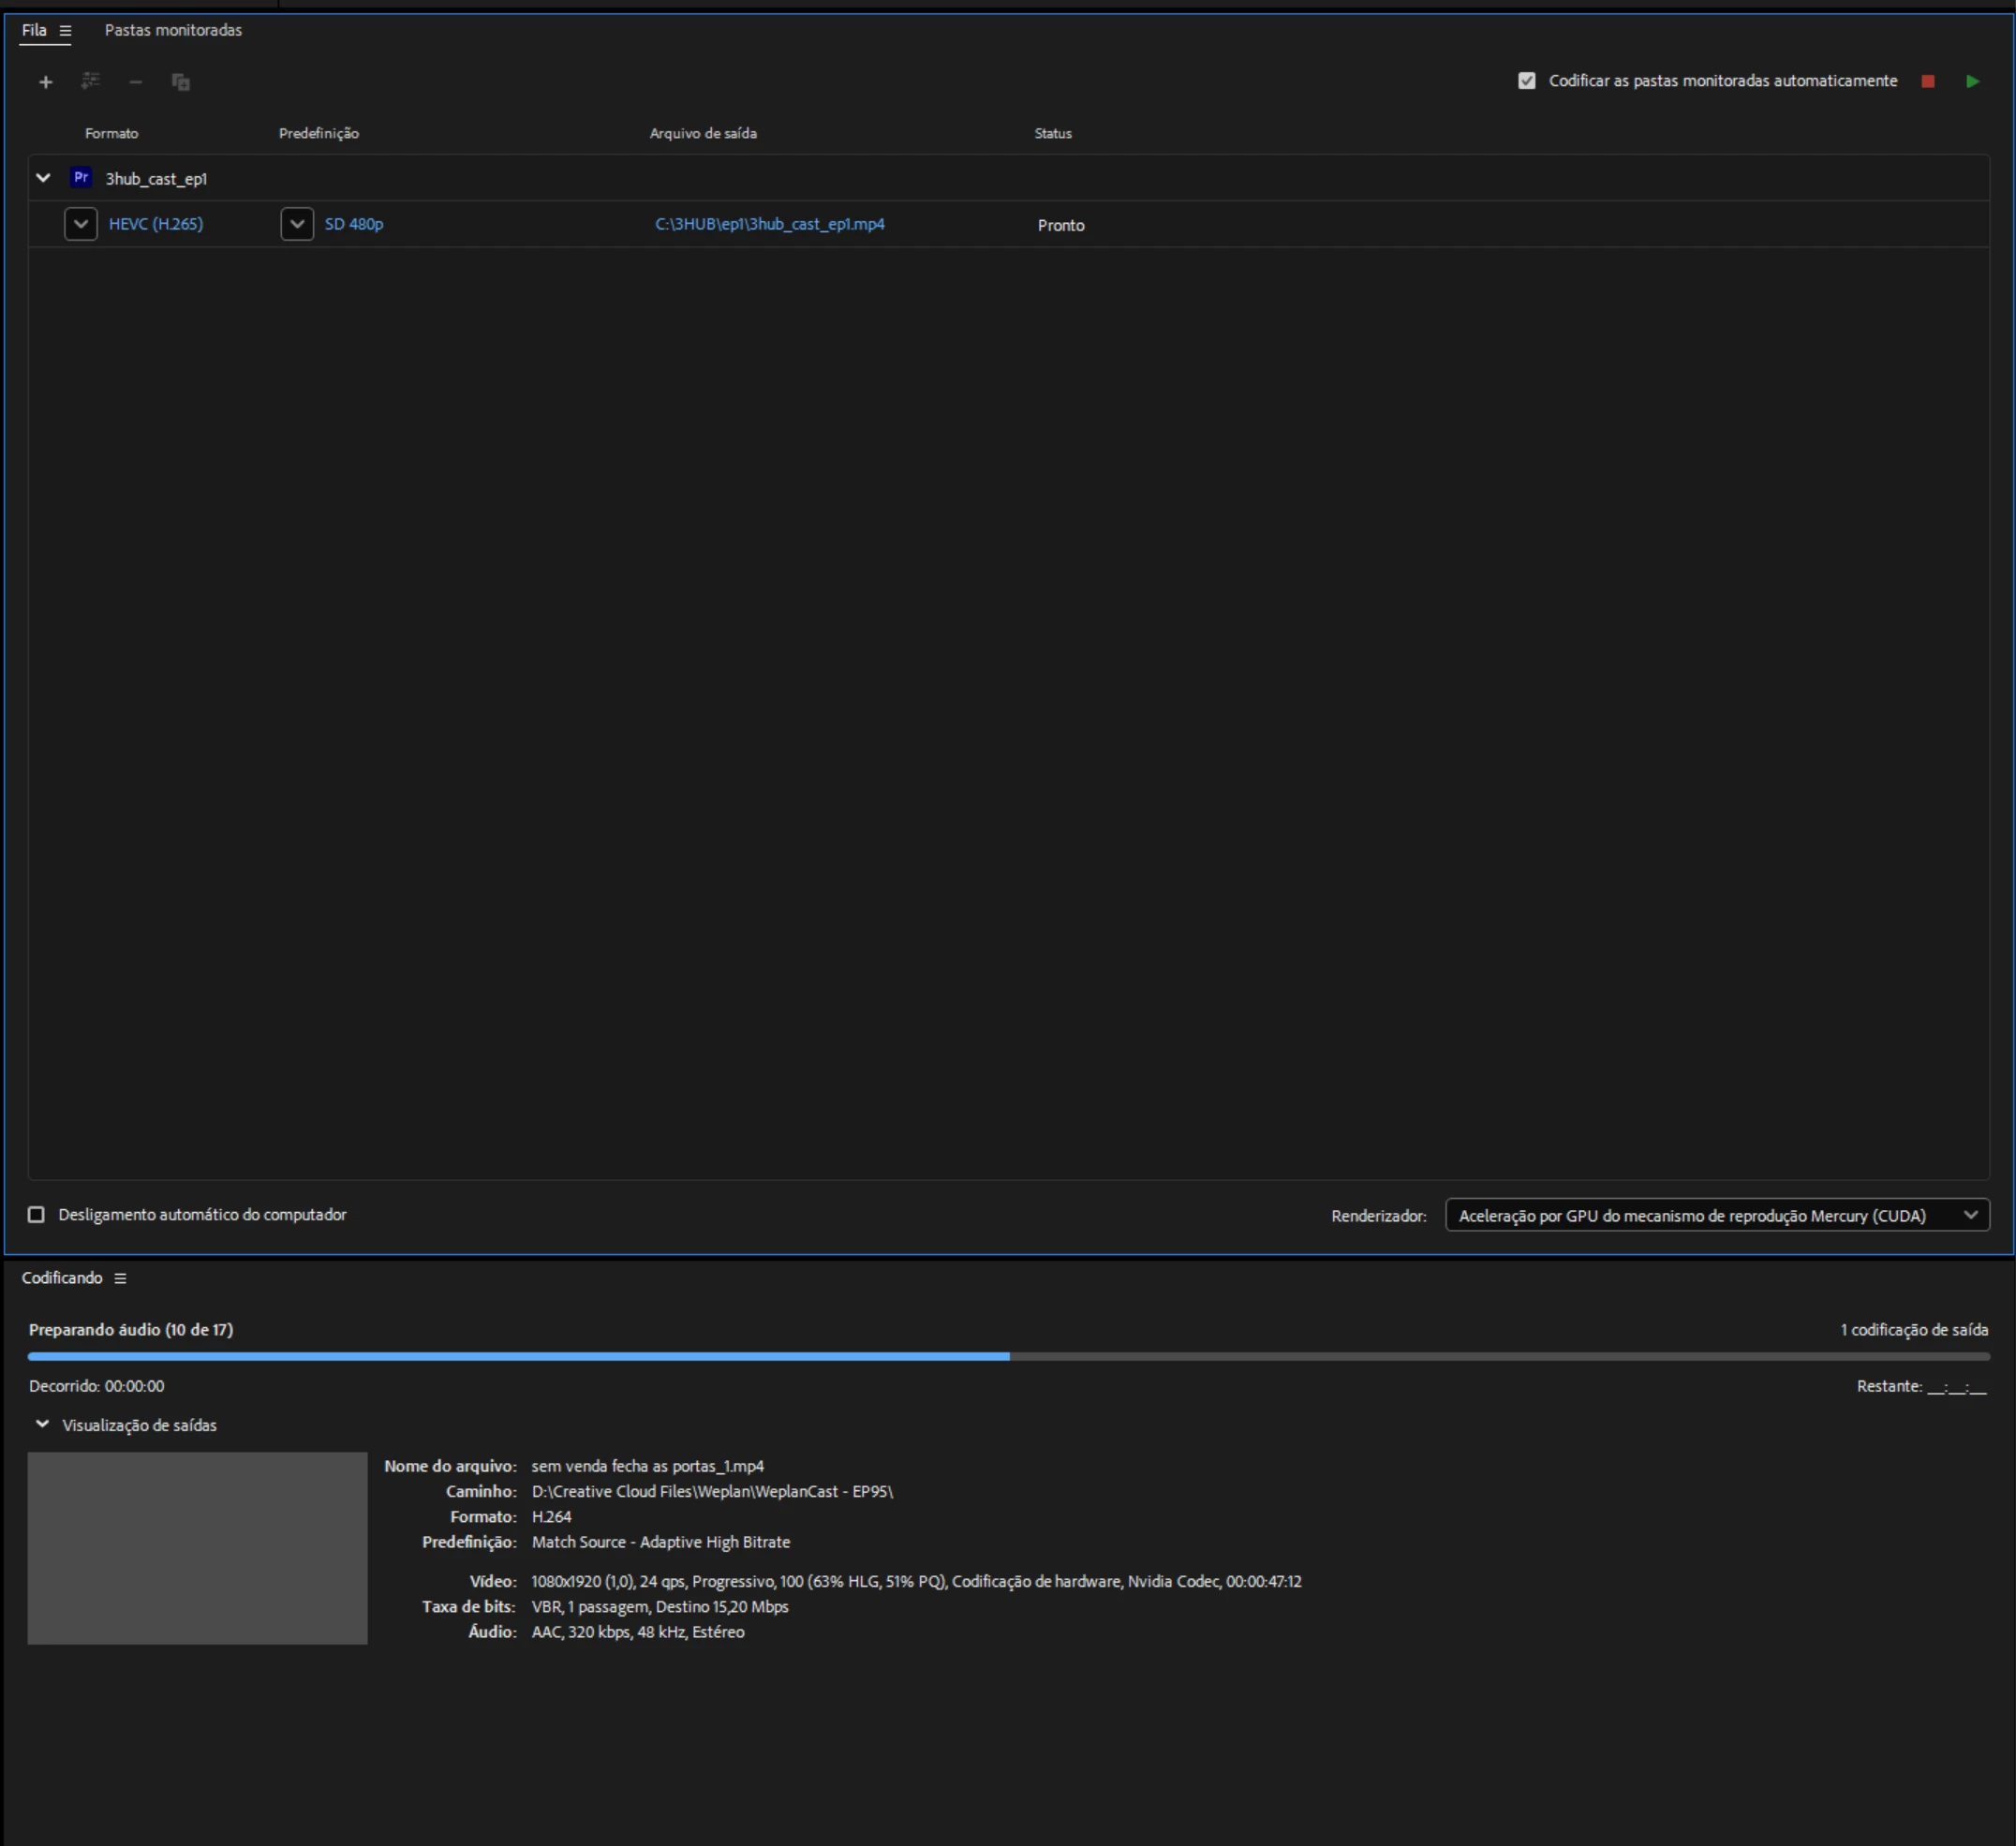Image resolution: width=2016 pixels, height=1846 pixels.
Task: Open the Codificando panel menu icon
Action: (120, 1278)
